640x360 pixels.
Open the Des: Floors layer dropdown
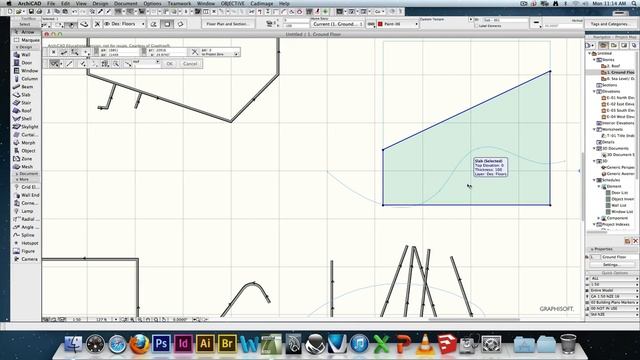coord(125,24)
